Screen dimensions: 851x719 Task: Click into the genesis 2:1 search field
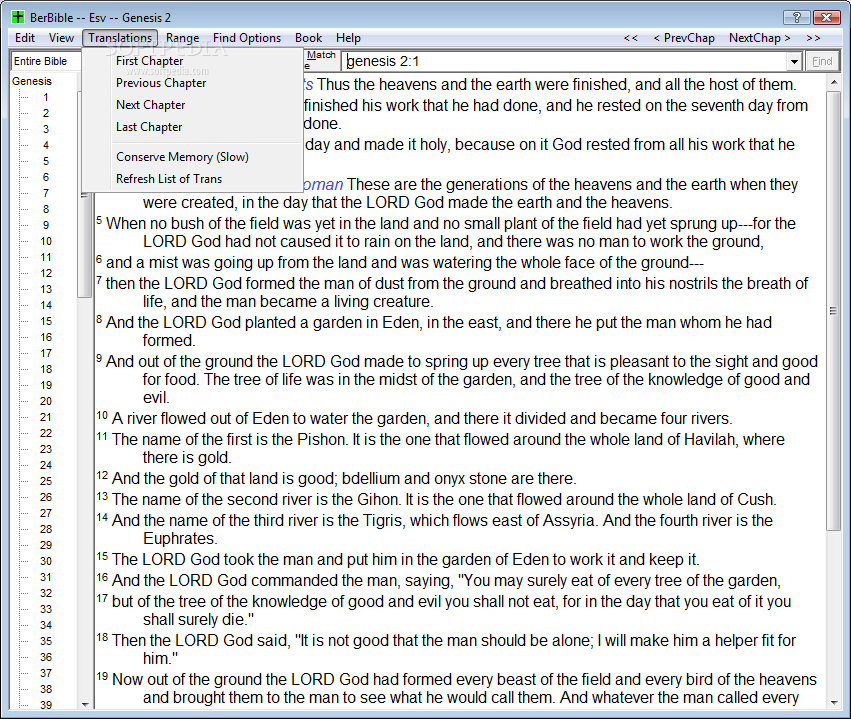click(564, 61)
